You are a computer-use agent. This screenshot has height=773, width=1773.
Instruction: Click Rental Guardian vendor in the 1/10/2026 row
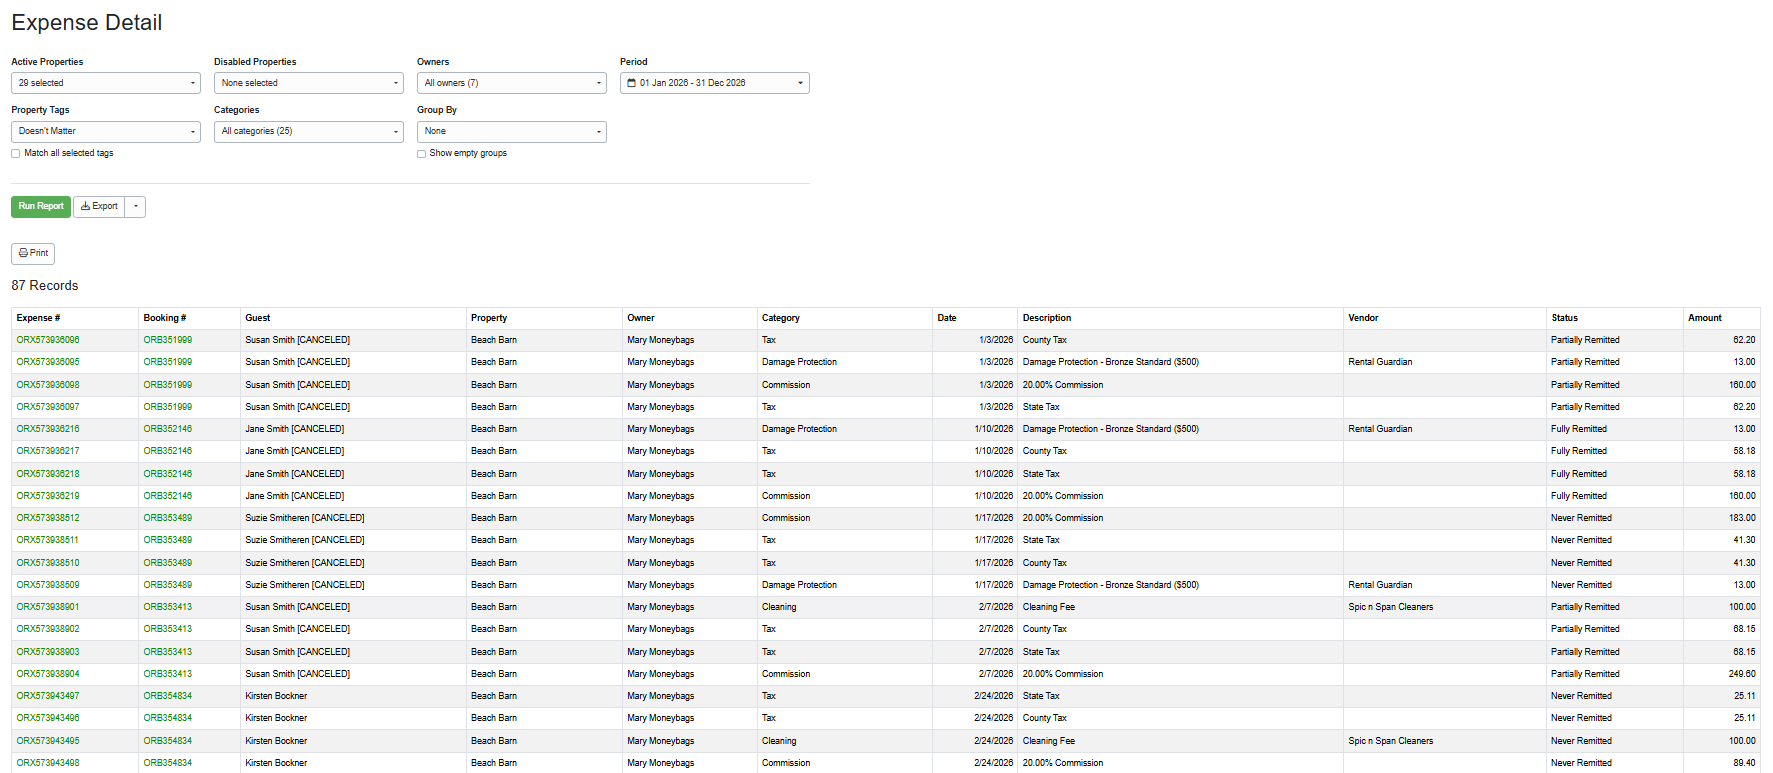click(x=1380, y=429)
